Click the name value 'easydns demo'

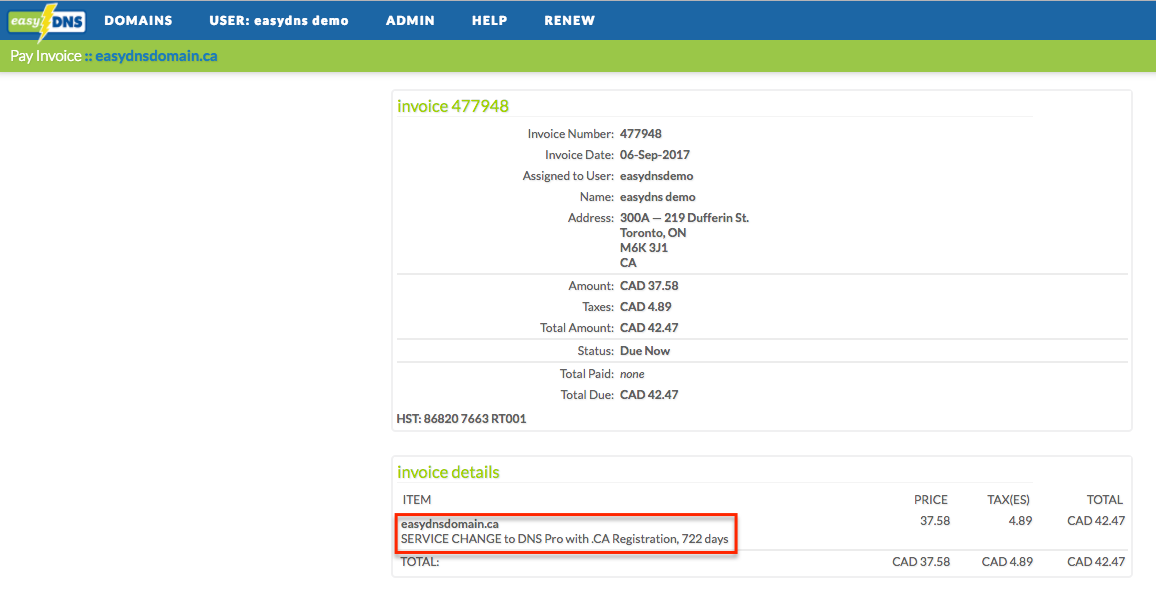pos(658,197)
